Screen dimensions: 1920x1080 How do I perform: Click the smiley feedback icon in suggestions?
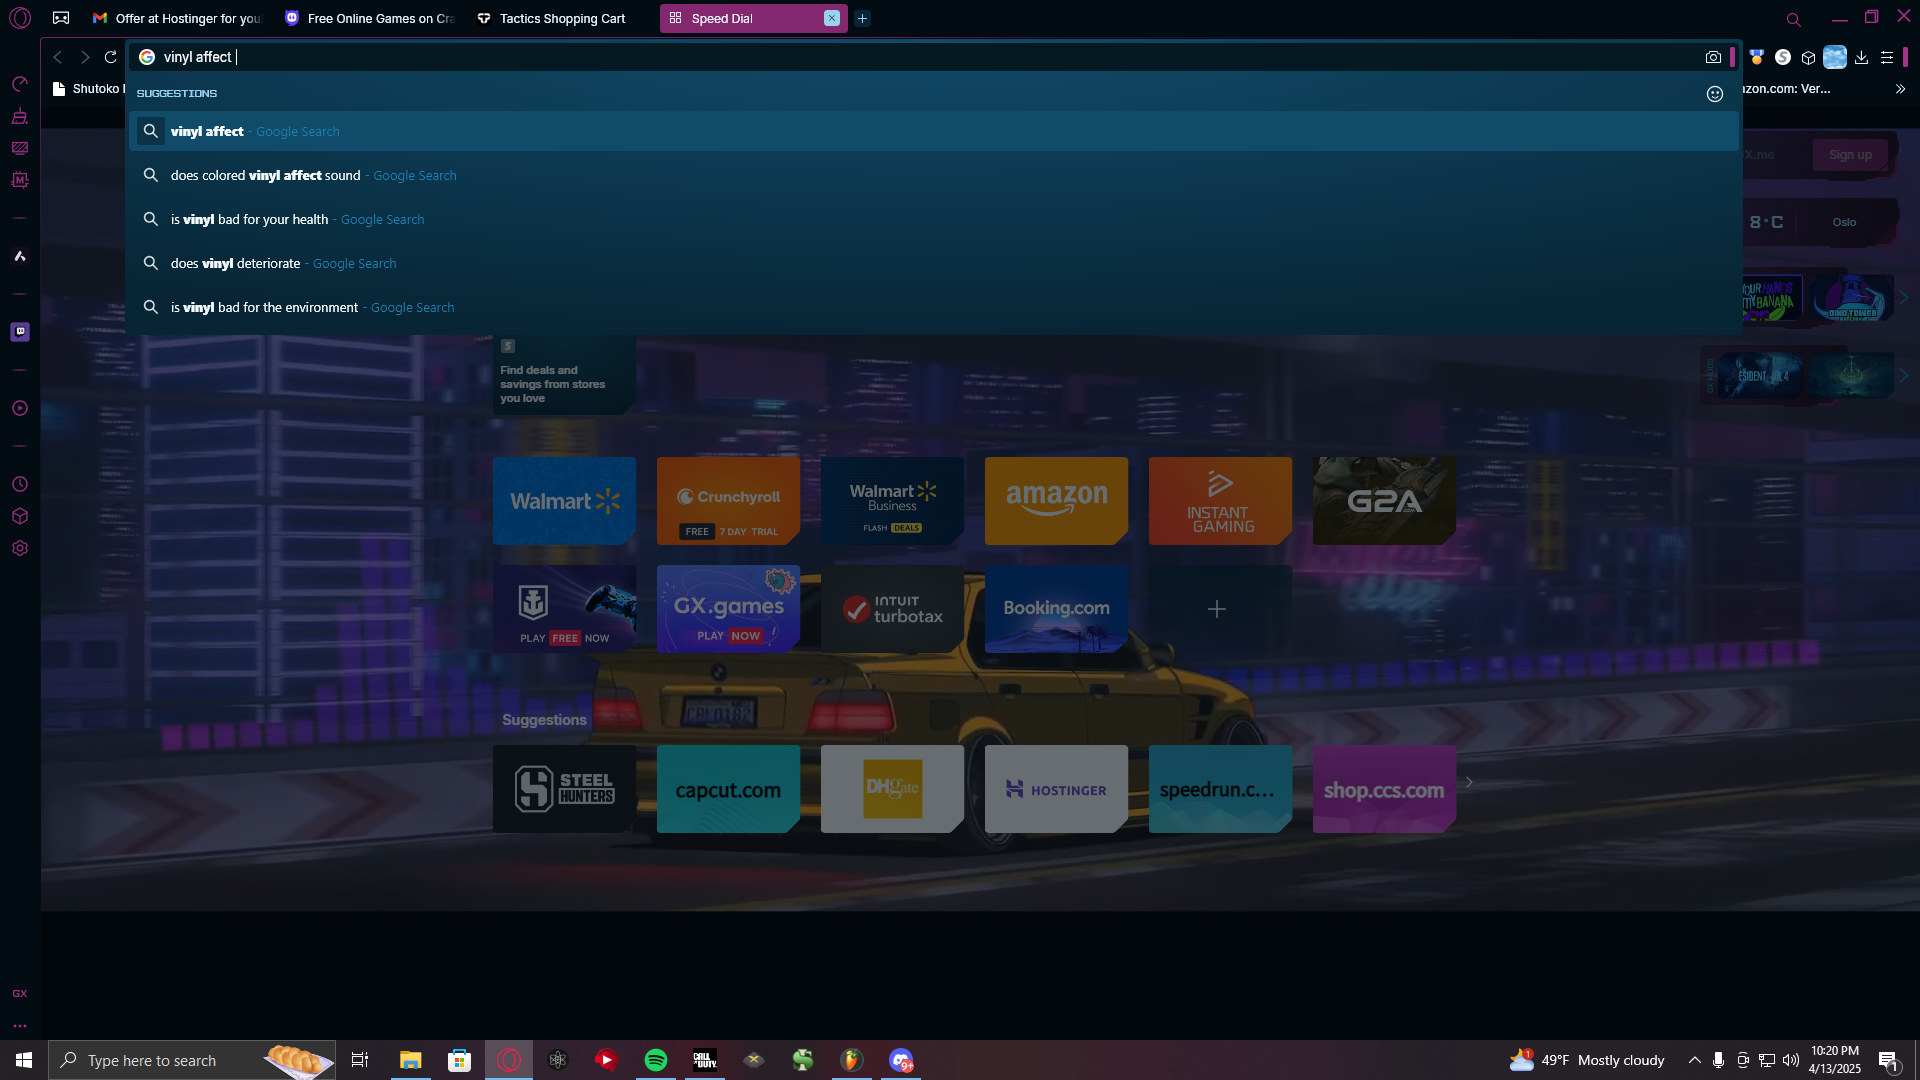pyautogui.click(x=1715, y=94)
